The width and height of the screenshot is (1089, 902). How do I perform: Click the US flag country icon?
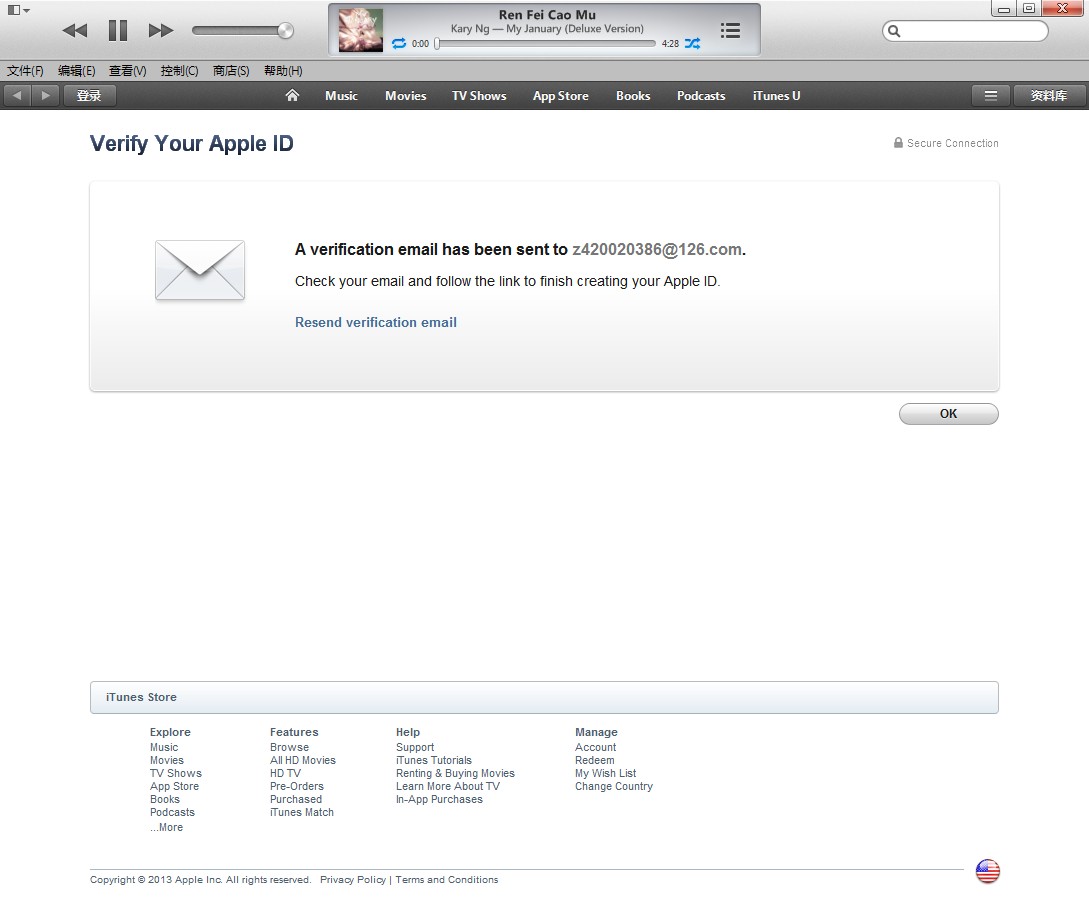(x=988, y=871)
